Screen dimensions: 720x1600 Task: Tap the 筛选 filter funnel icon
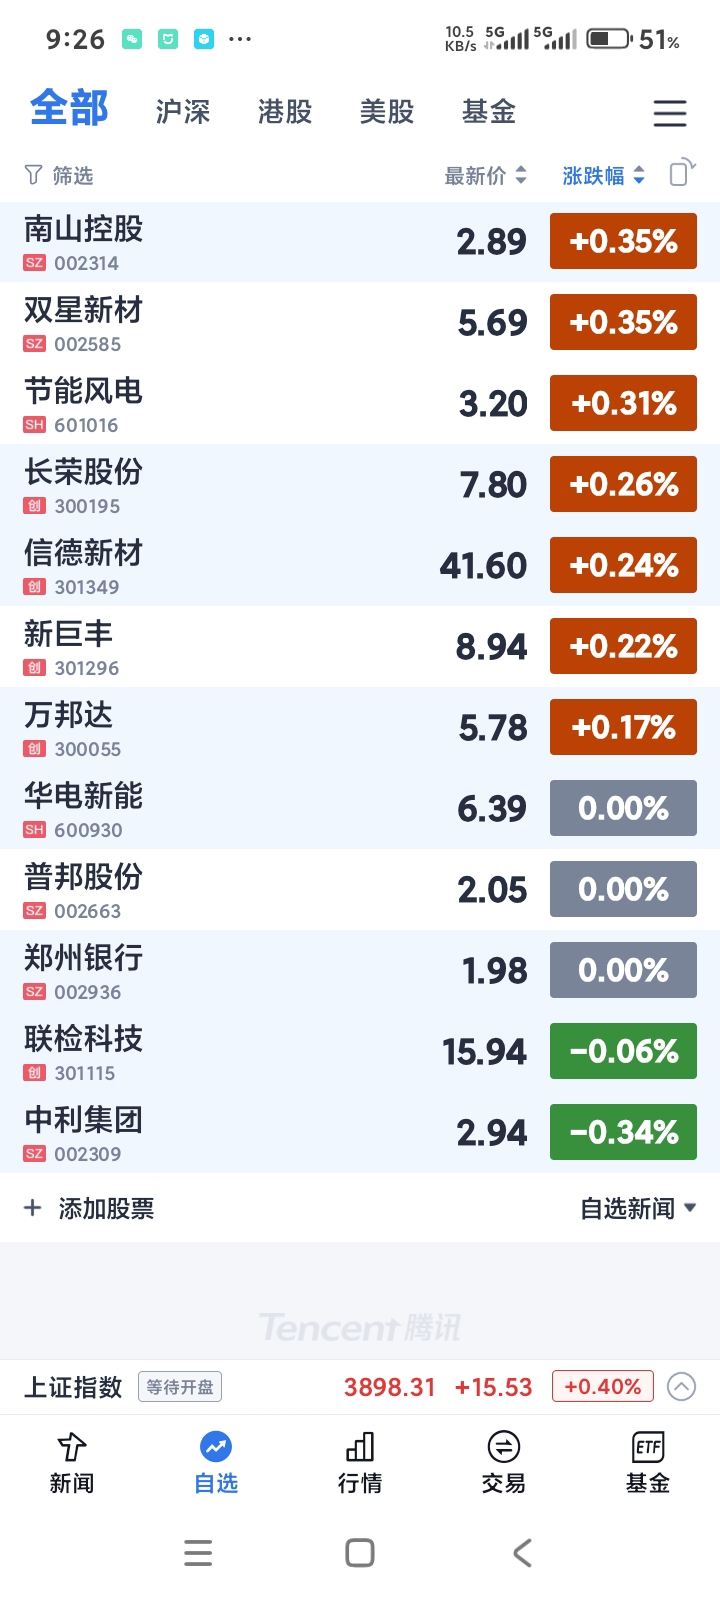point(33,176)
